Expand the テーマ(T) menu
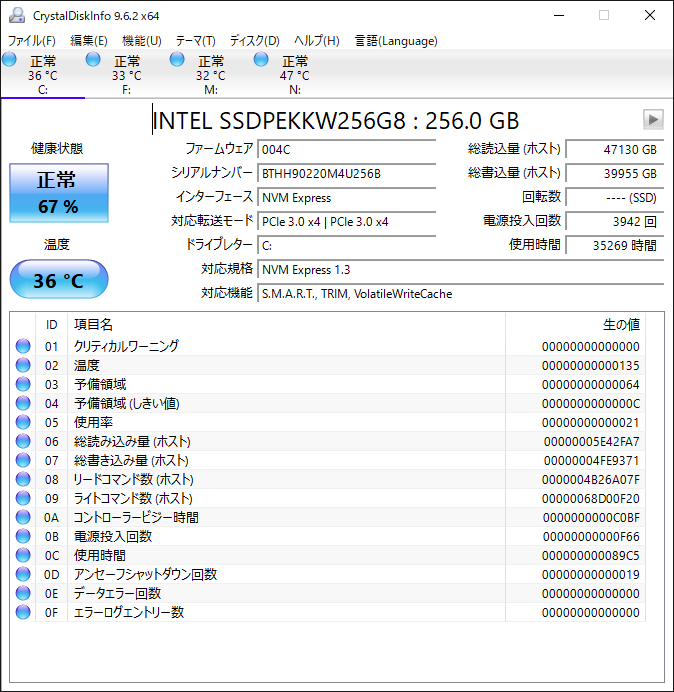Image resolution: width=674 pixels, height=692 pixels. [x=196, y=41]
